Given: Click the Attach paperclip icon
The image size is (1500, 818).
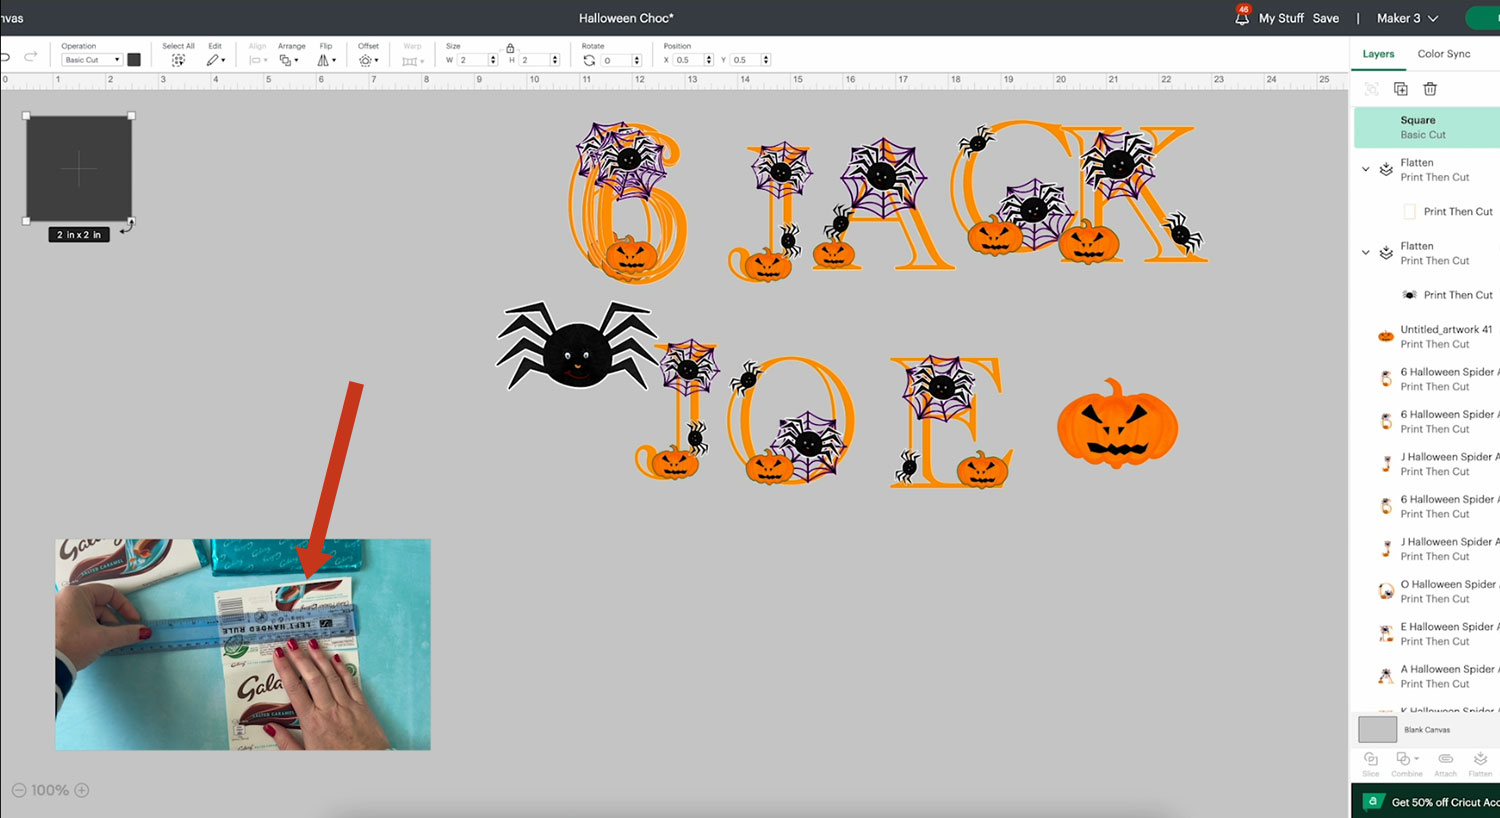Looking at the screenshot, I should pyautogui.click(x=1445, y=760).
